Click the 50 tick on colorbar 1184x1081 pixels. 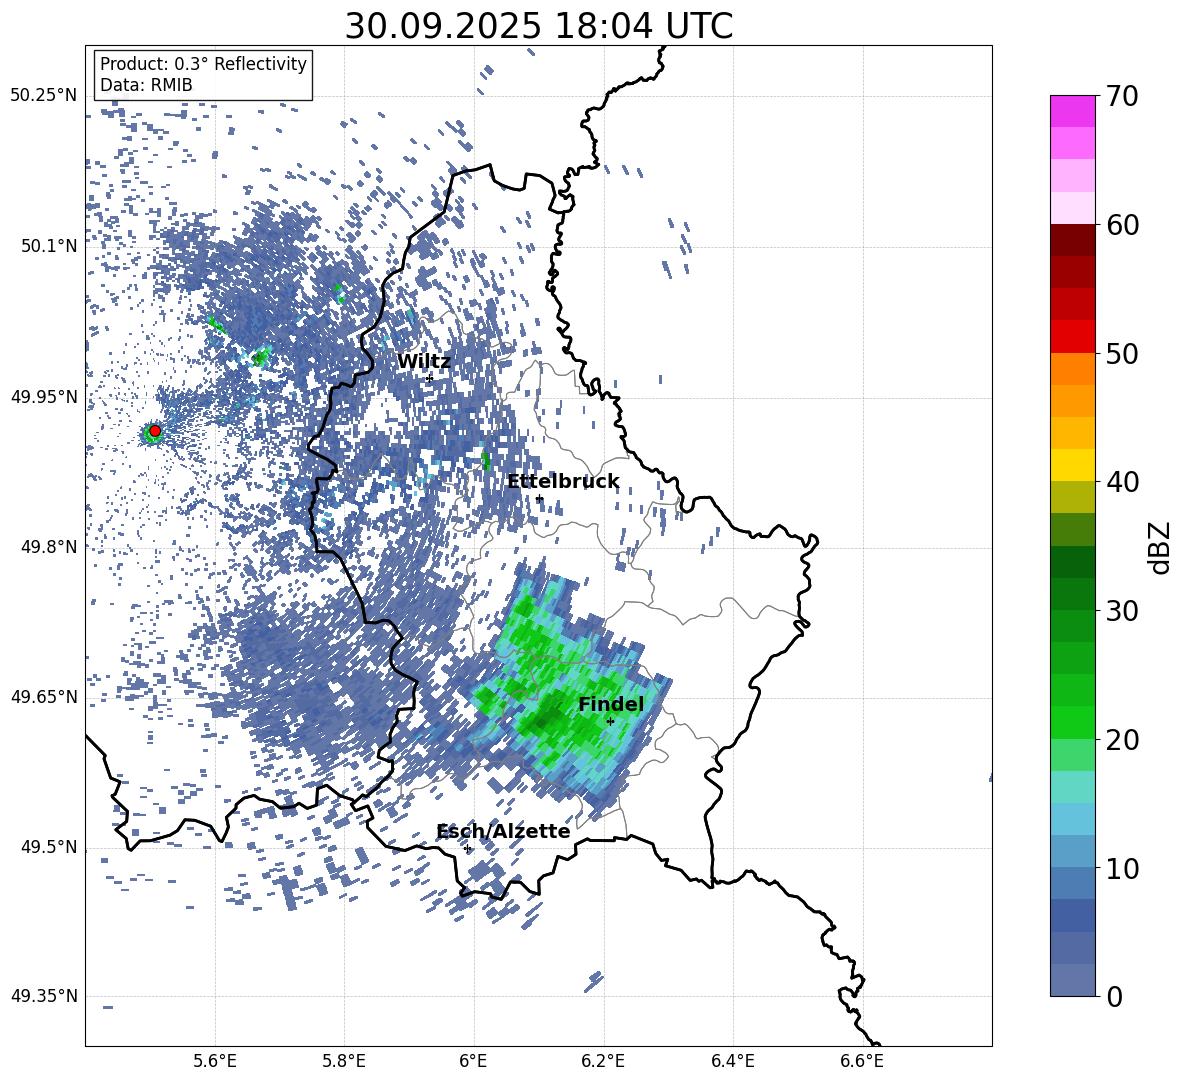(1122, 353)
